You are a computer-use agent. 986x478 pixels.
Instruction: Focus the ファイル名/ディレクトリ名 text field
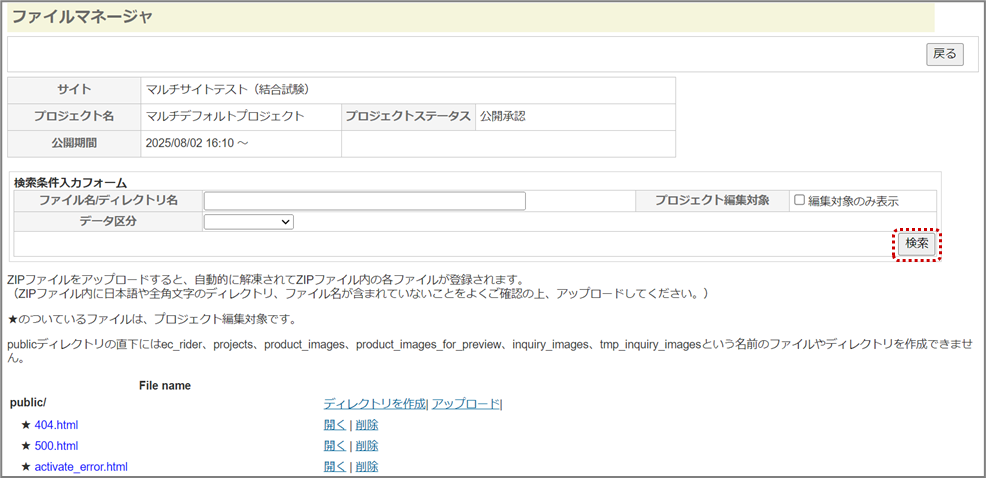coord(364,201)
